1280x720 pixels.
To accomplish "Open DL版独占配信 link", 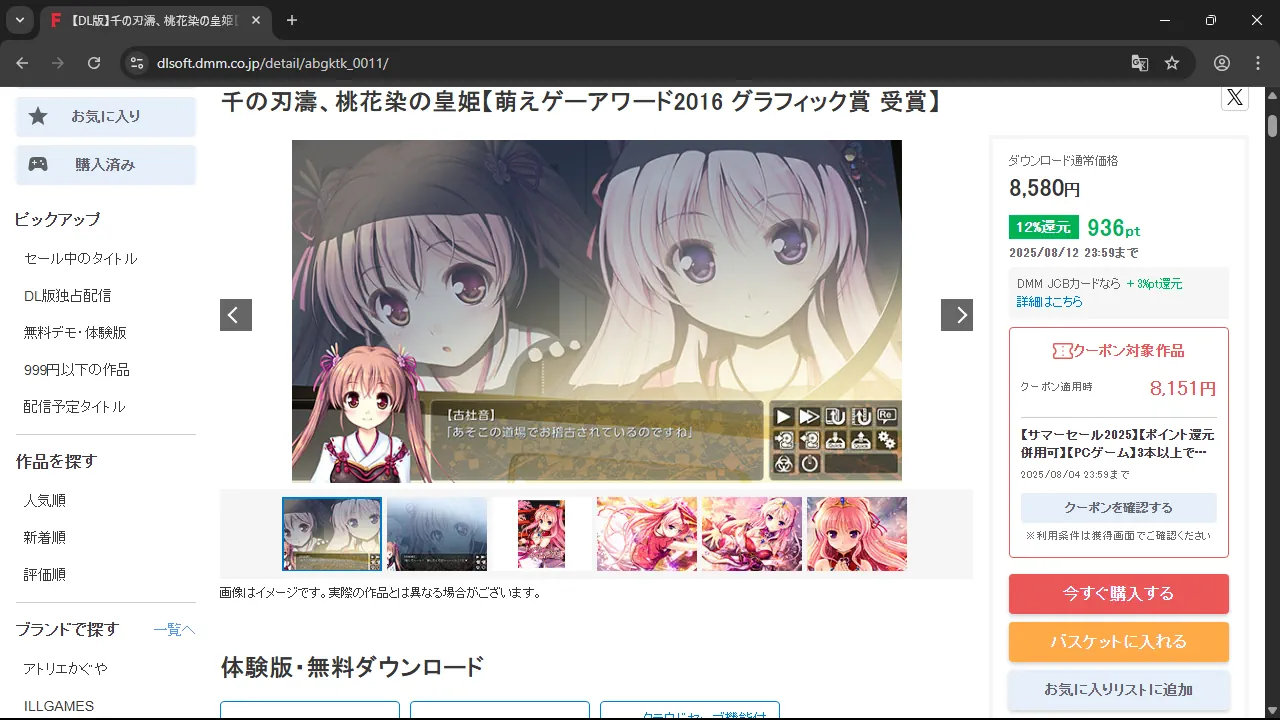I will [67, 295].
